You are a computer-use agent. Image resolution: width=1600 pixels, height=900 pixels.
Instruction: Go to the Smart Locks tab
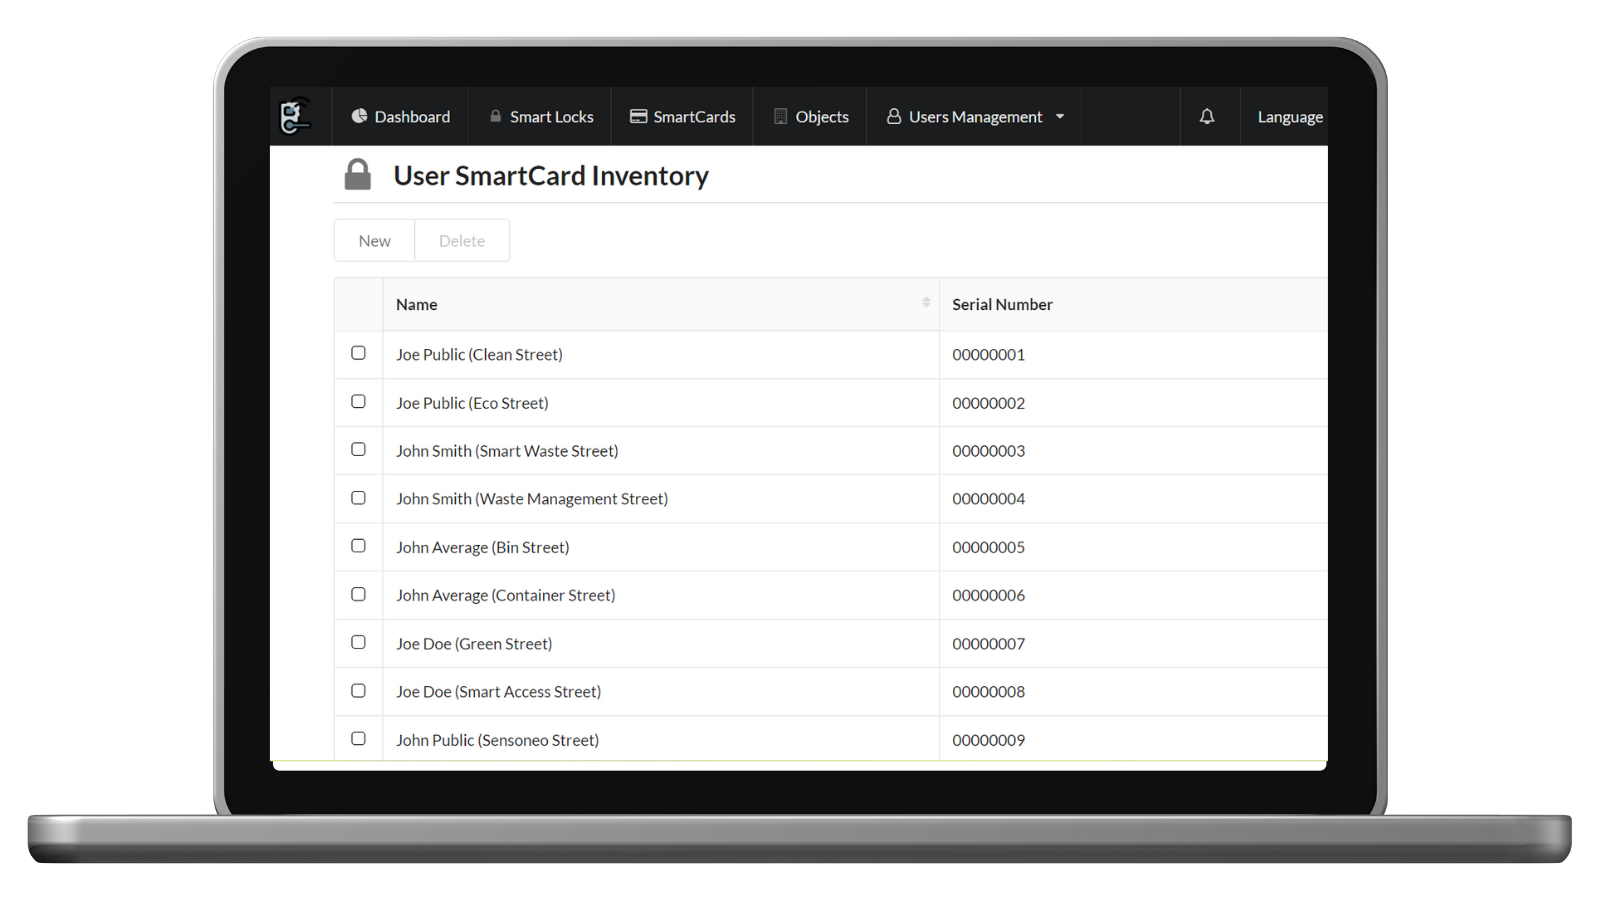pos(541,117)
